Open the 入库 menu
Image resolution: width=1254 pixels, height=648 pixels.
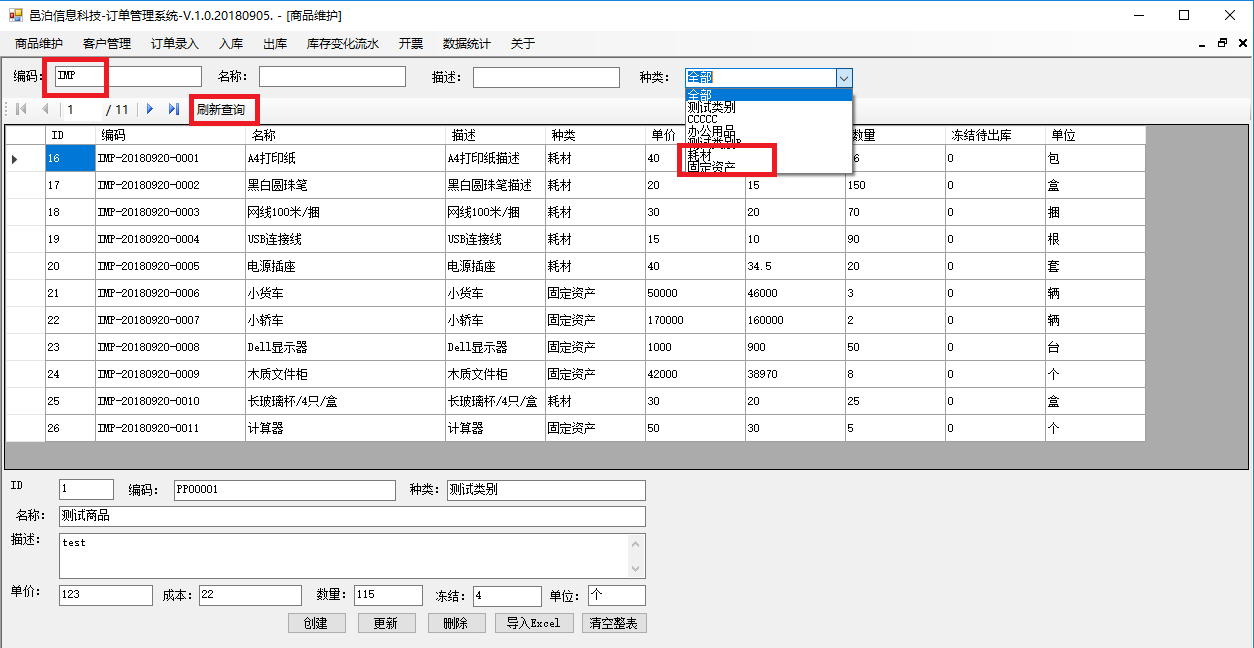[231, 44]
